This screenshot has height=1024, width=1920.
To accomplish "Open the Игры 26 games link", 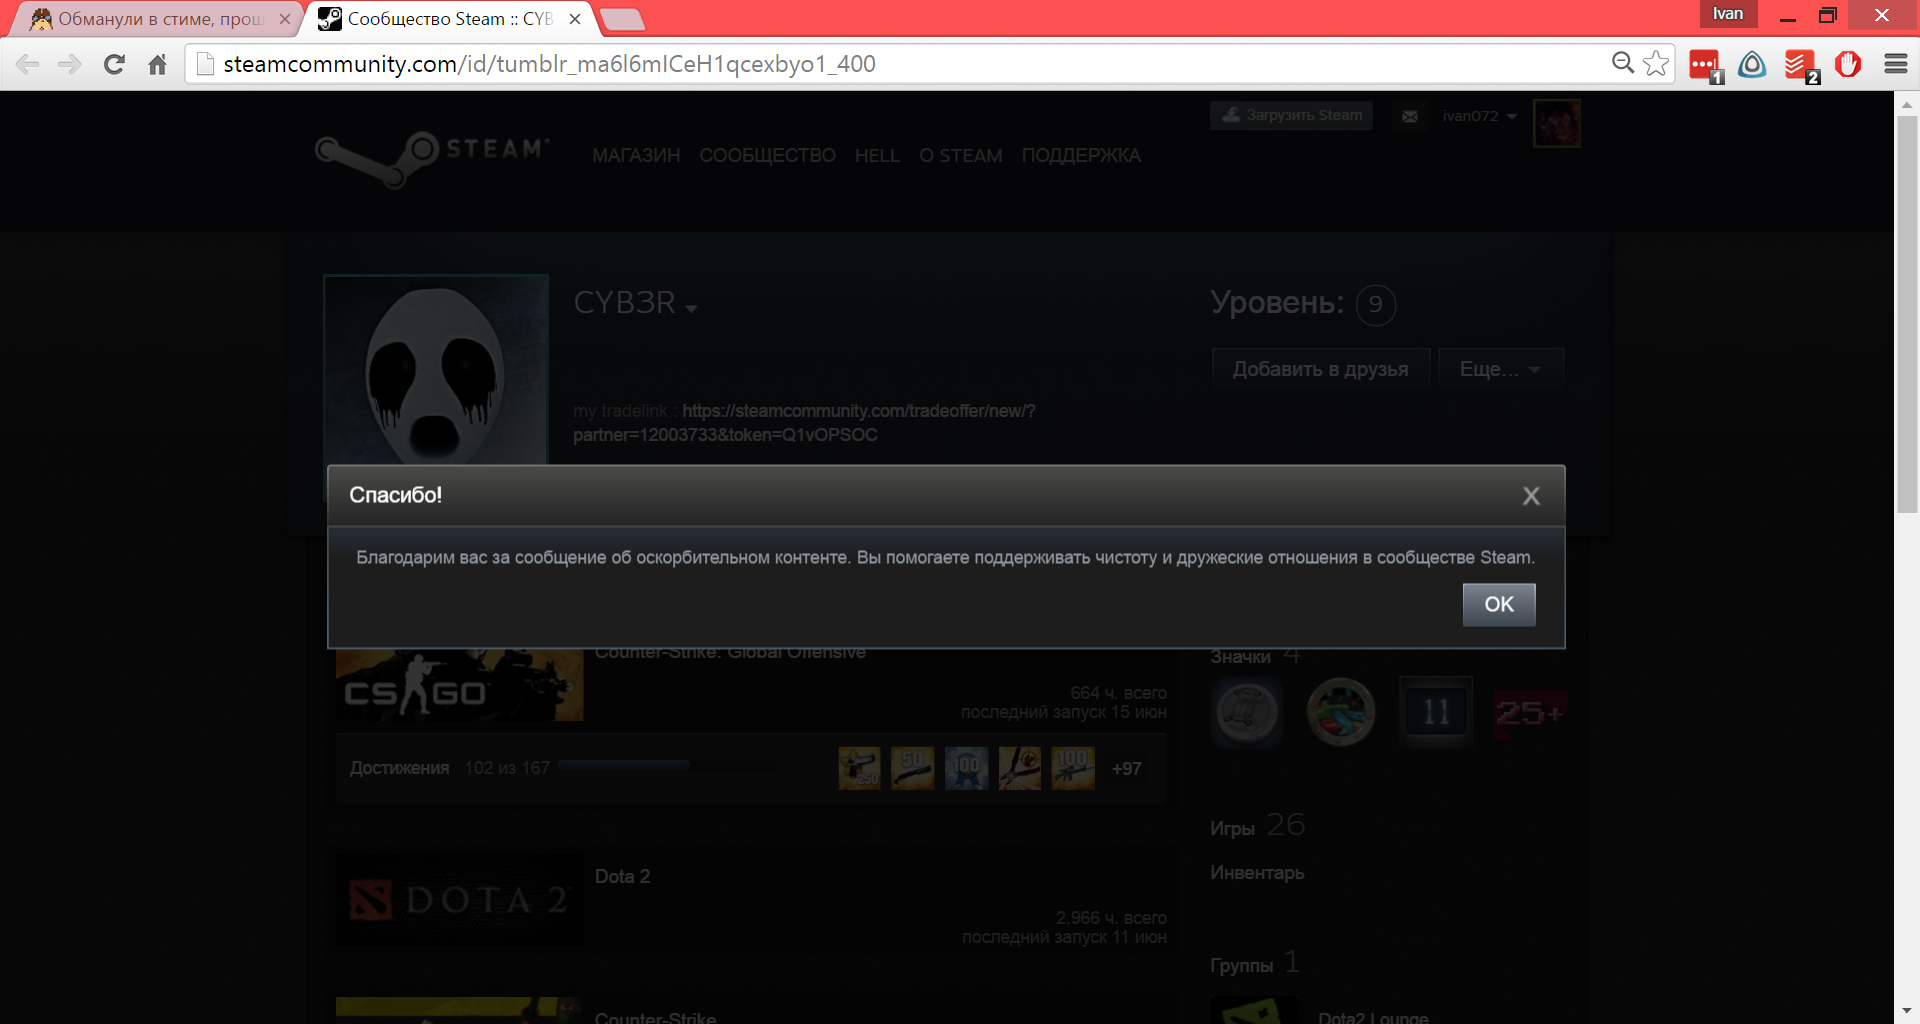I will coord(1257,826).
